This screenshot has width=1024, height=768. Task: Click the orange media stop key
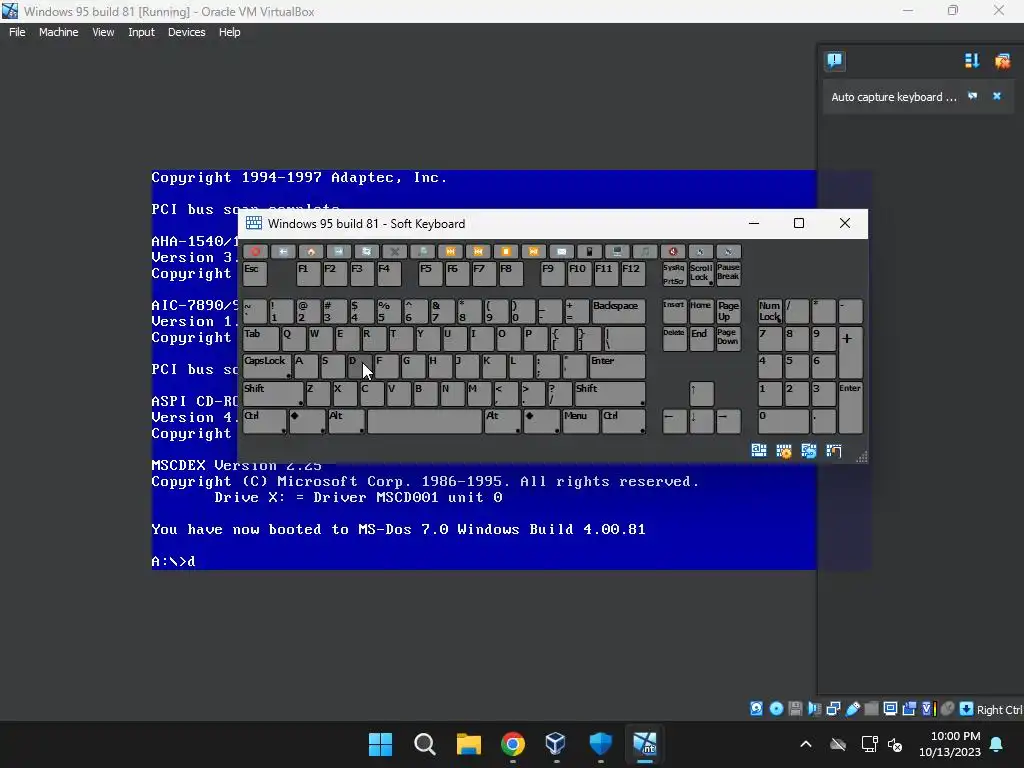click(505, 251)
